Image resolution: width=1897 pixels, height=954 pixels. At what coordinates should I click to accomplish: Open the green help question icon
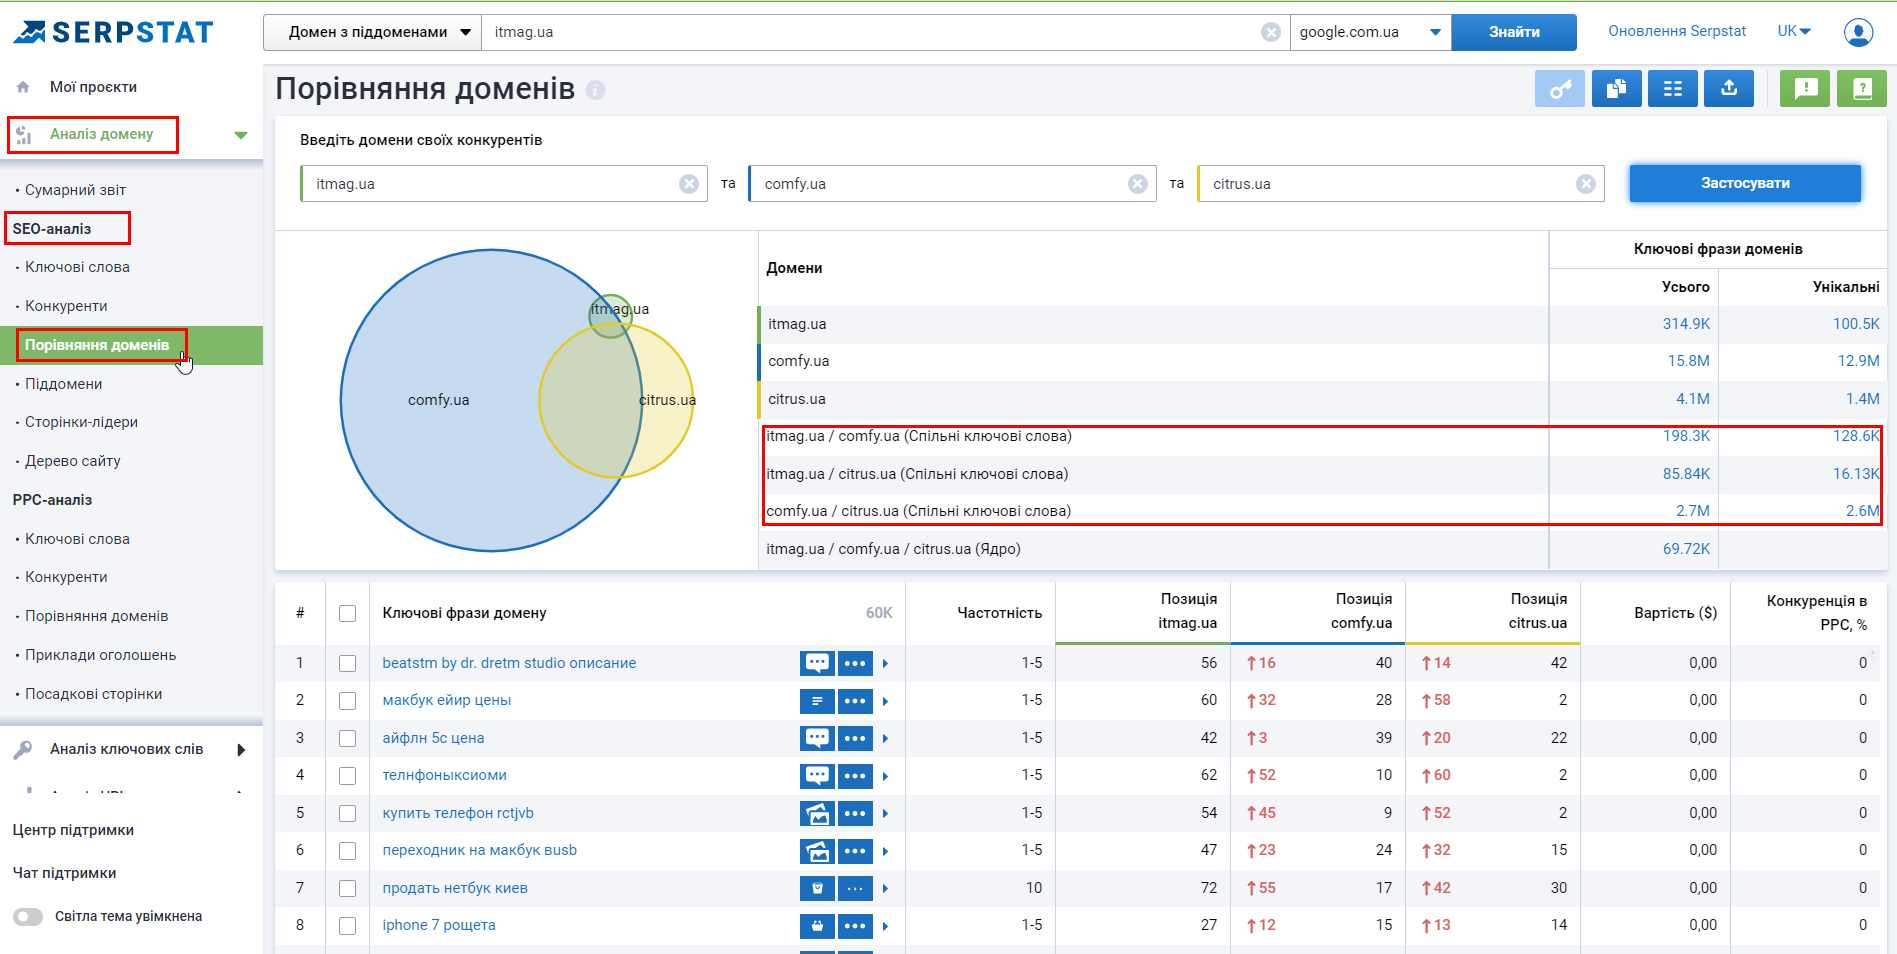(x=1862, y=89)
